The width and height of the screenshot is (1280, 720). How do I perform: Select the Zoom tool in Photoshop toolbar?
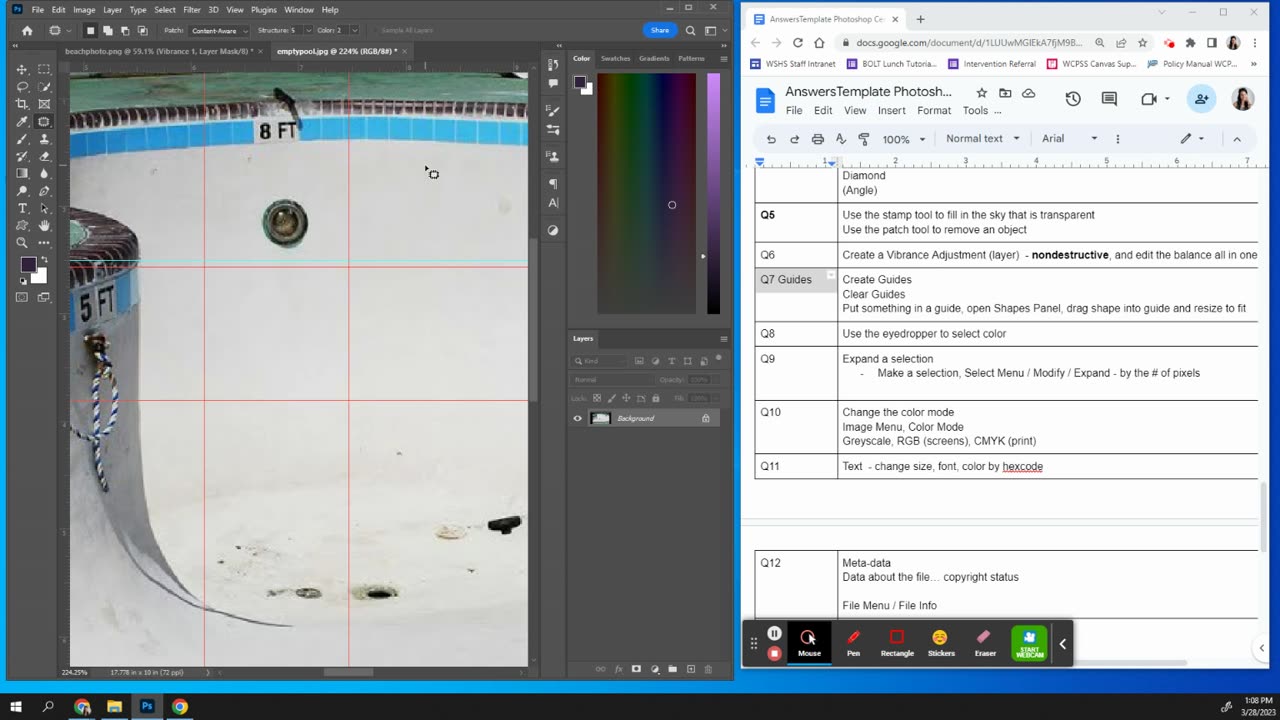[22, 243]
